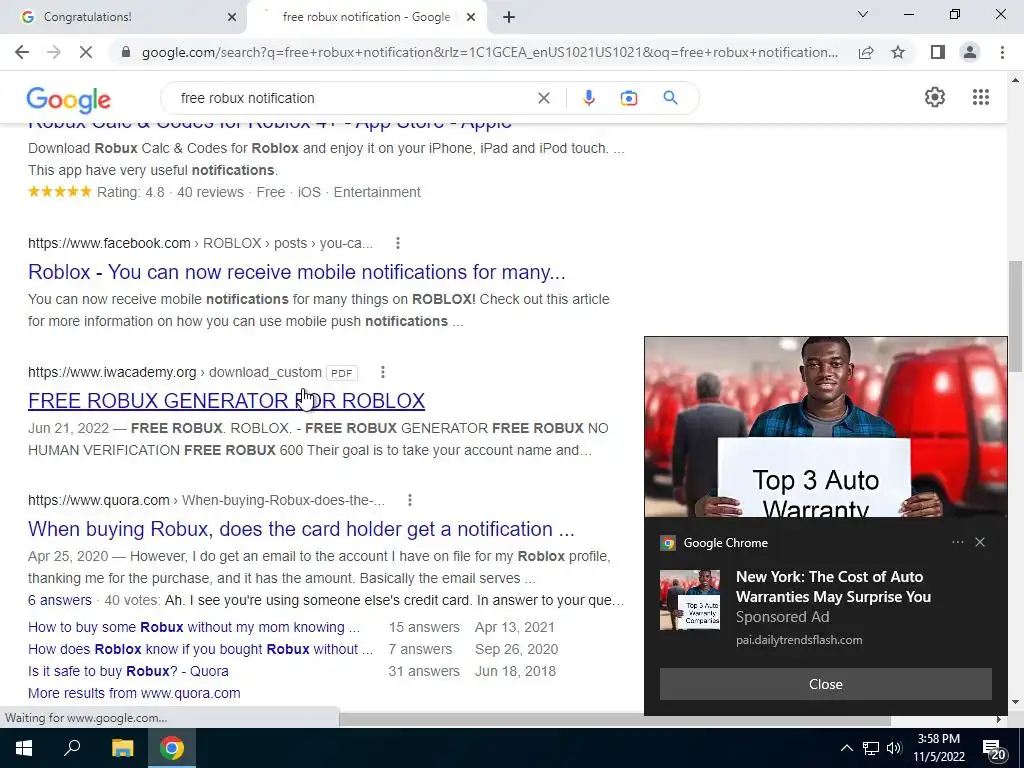Close the Congratulations! tab
The image size is (1024, 768).
click(x=232, y=17)
